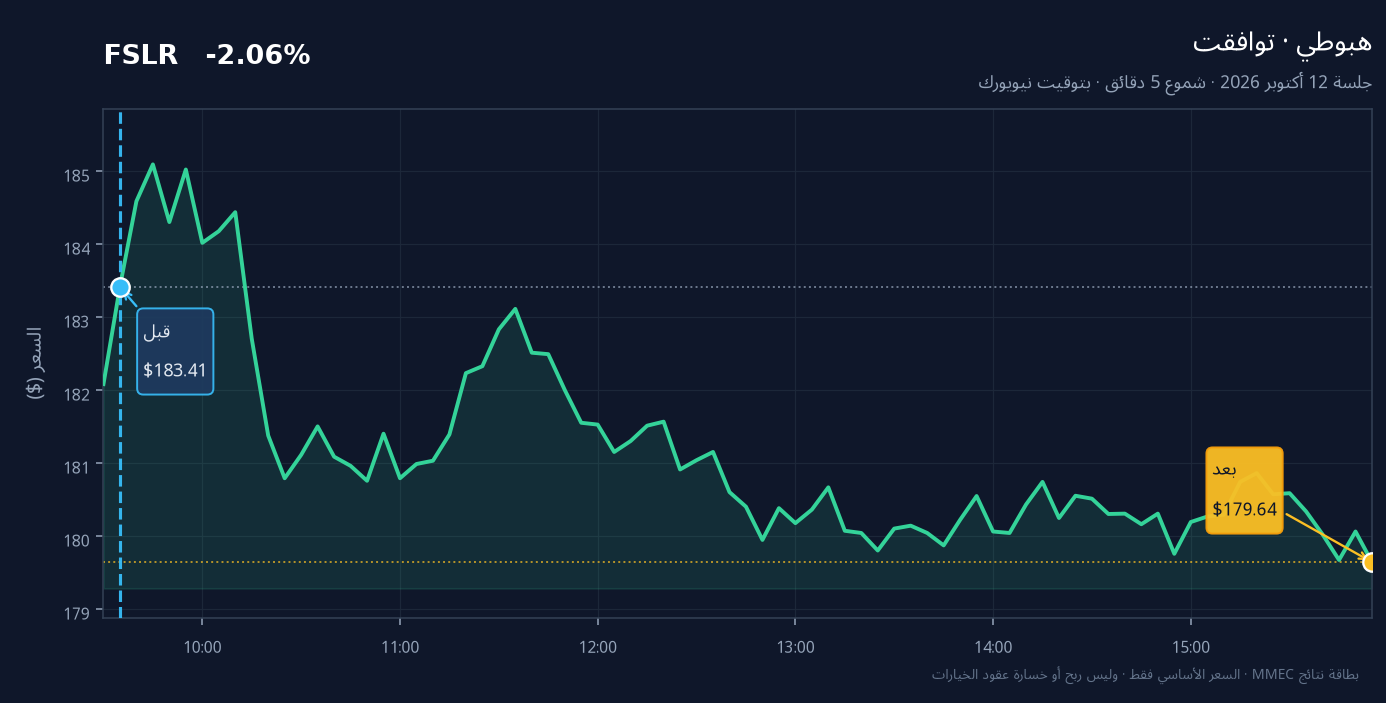Click the 15:00 time axis label
The height and width of the screenshot is (703, 1386).
click(x=1190, y=647)
